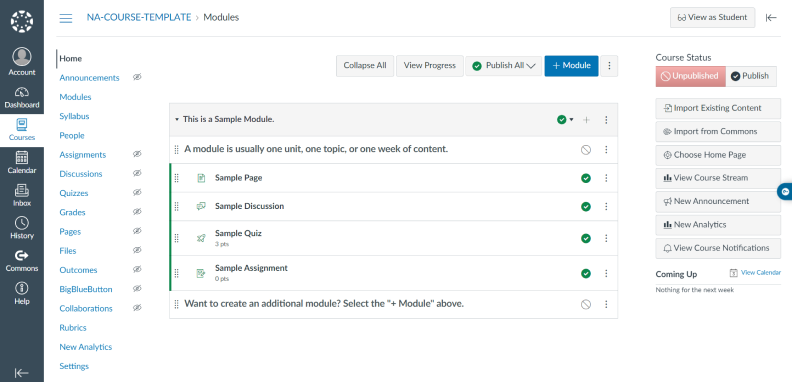Open Inbox in global navigation
Image resolution: width=792 pixels, height=382 pixels.
[x=22, y=196]
